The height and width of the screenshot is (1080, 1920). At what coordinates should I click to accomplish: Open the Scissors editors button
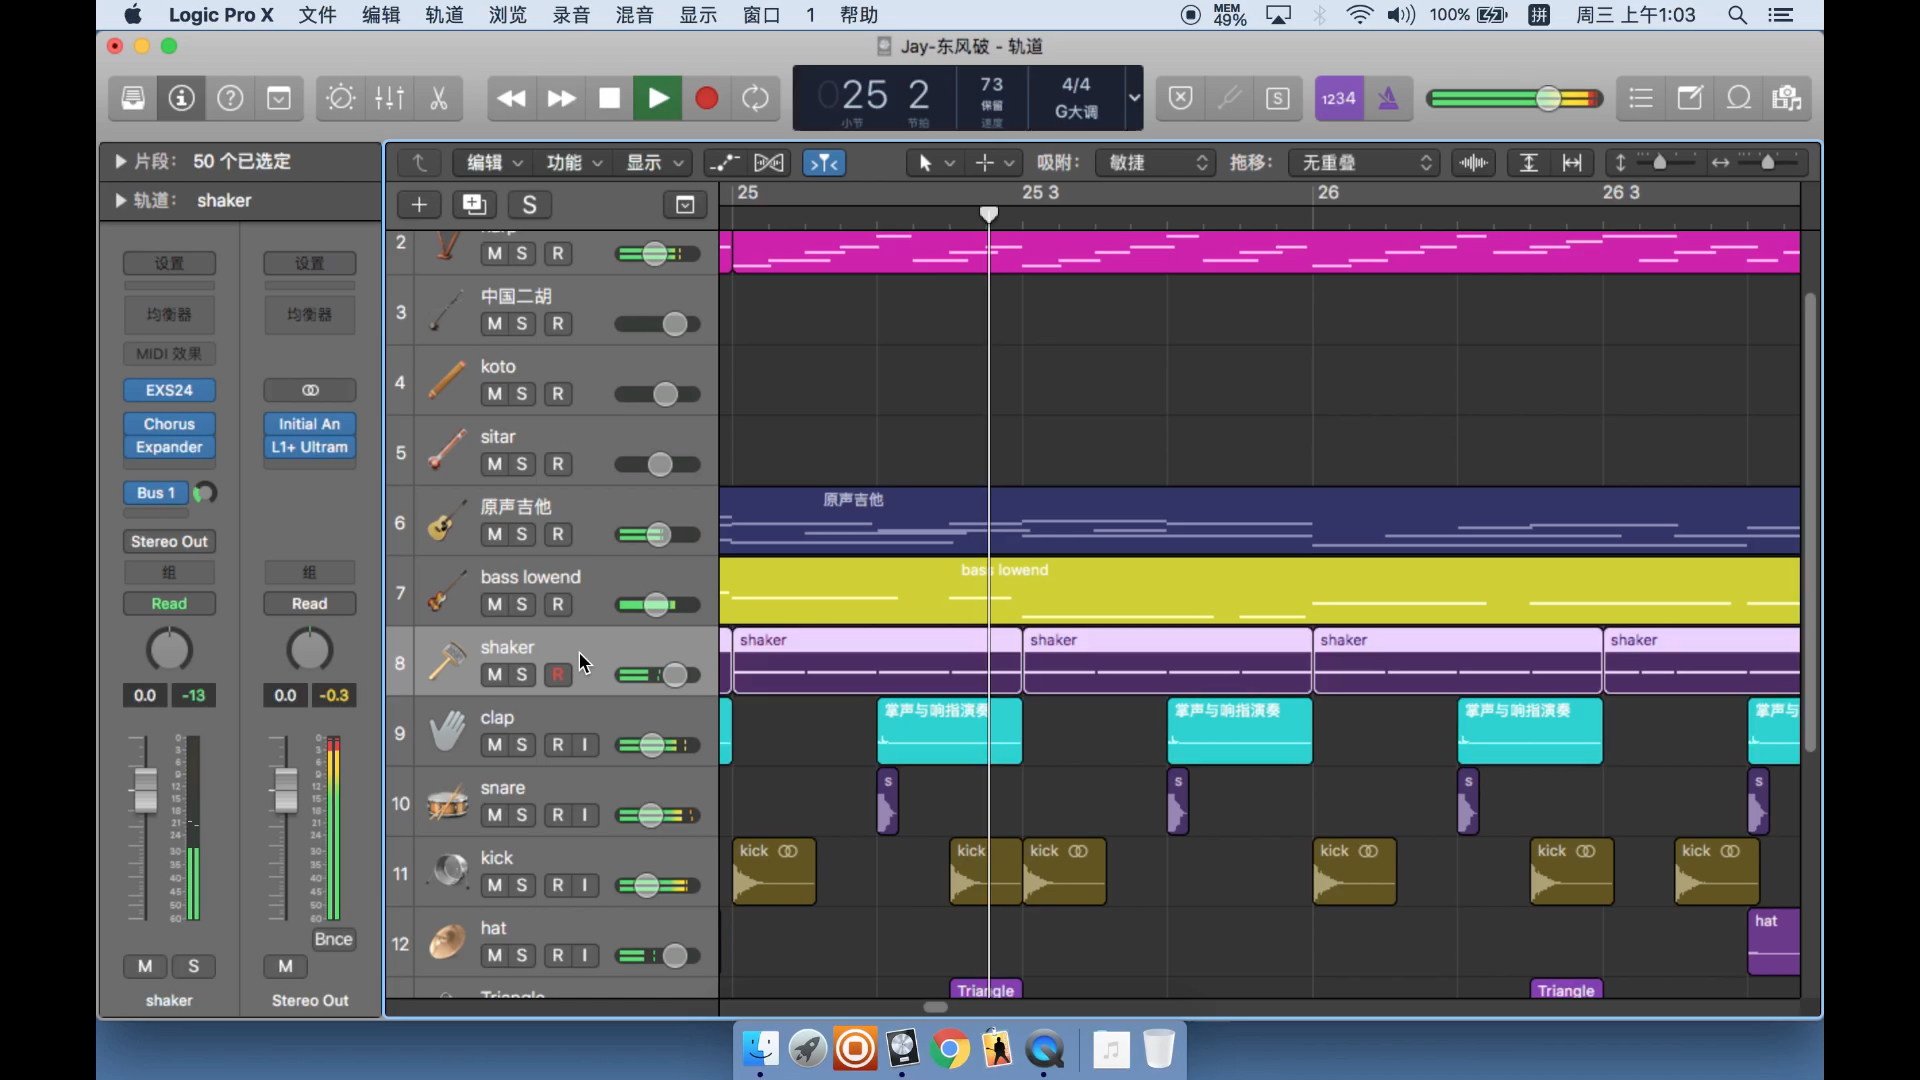coord(438,98)
